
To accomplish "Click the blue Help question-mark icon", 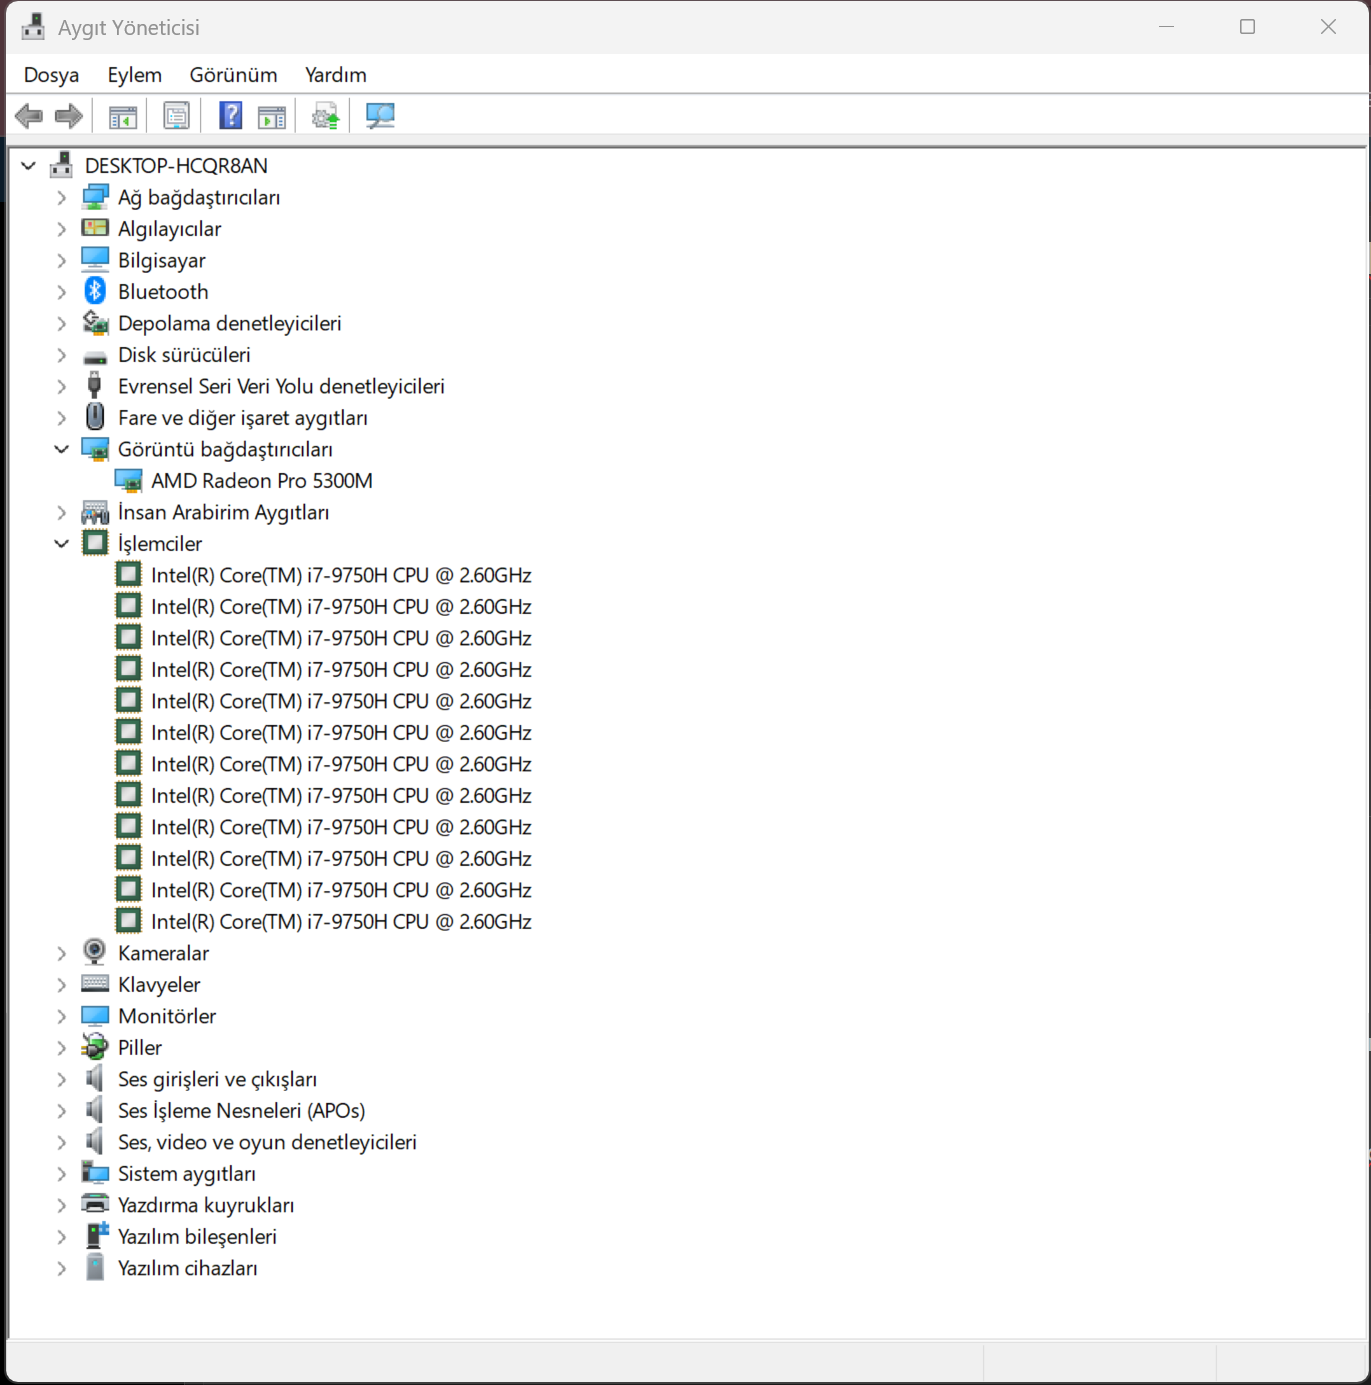I will (x=231, y=116).
